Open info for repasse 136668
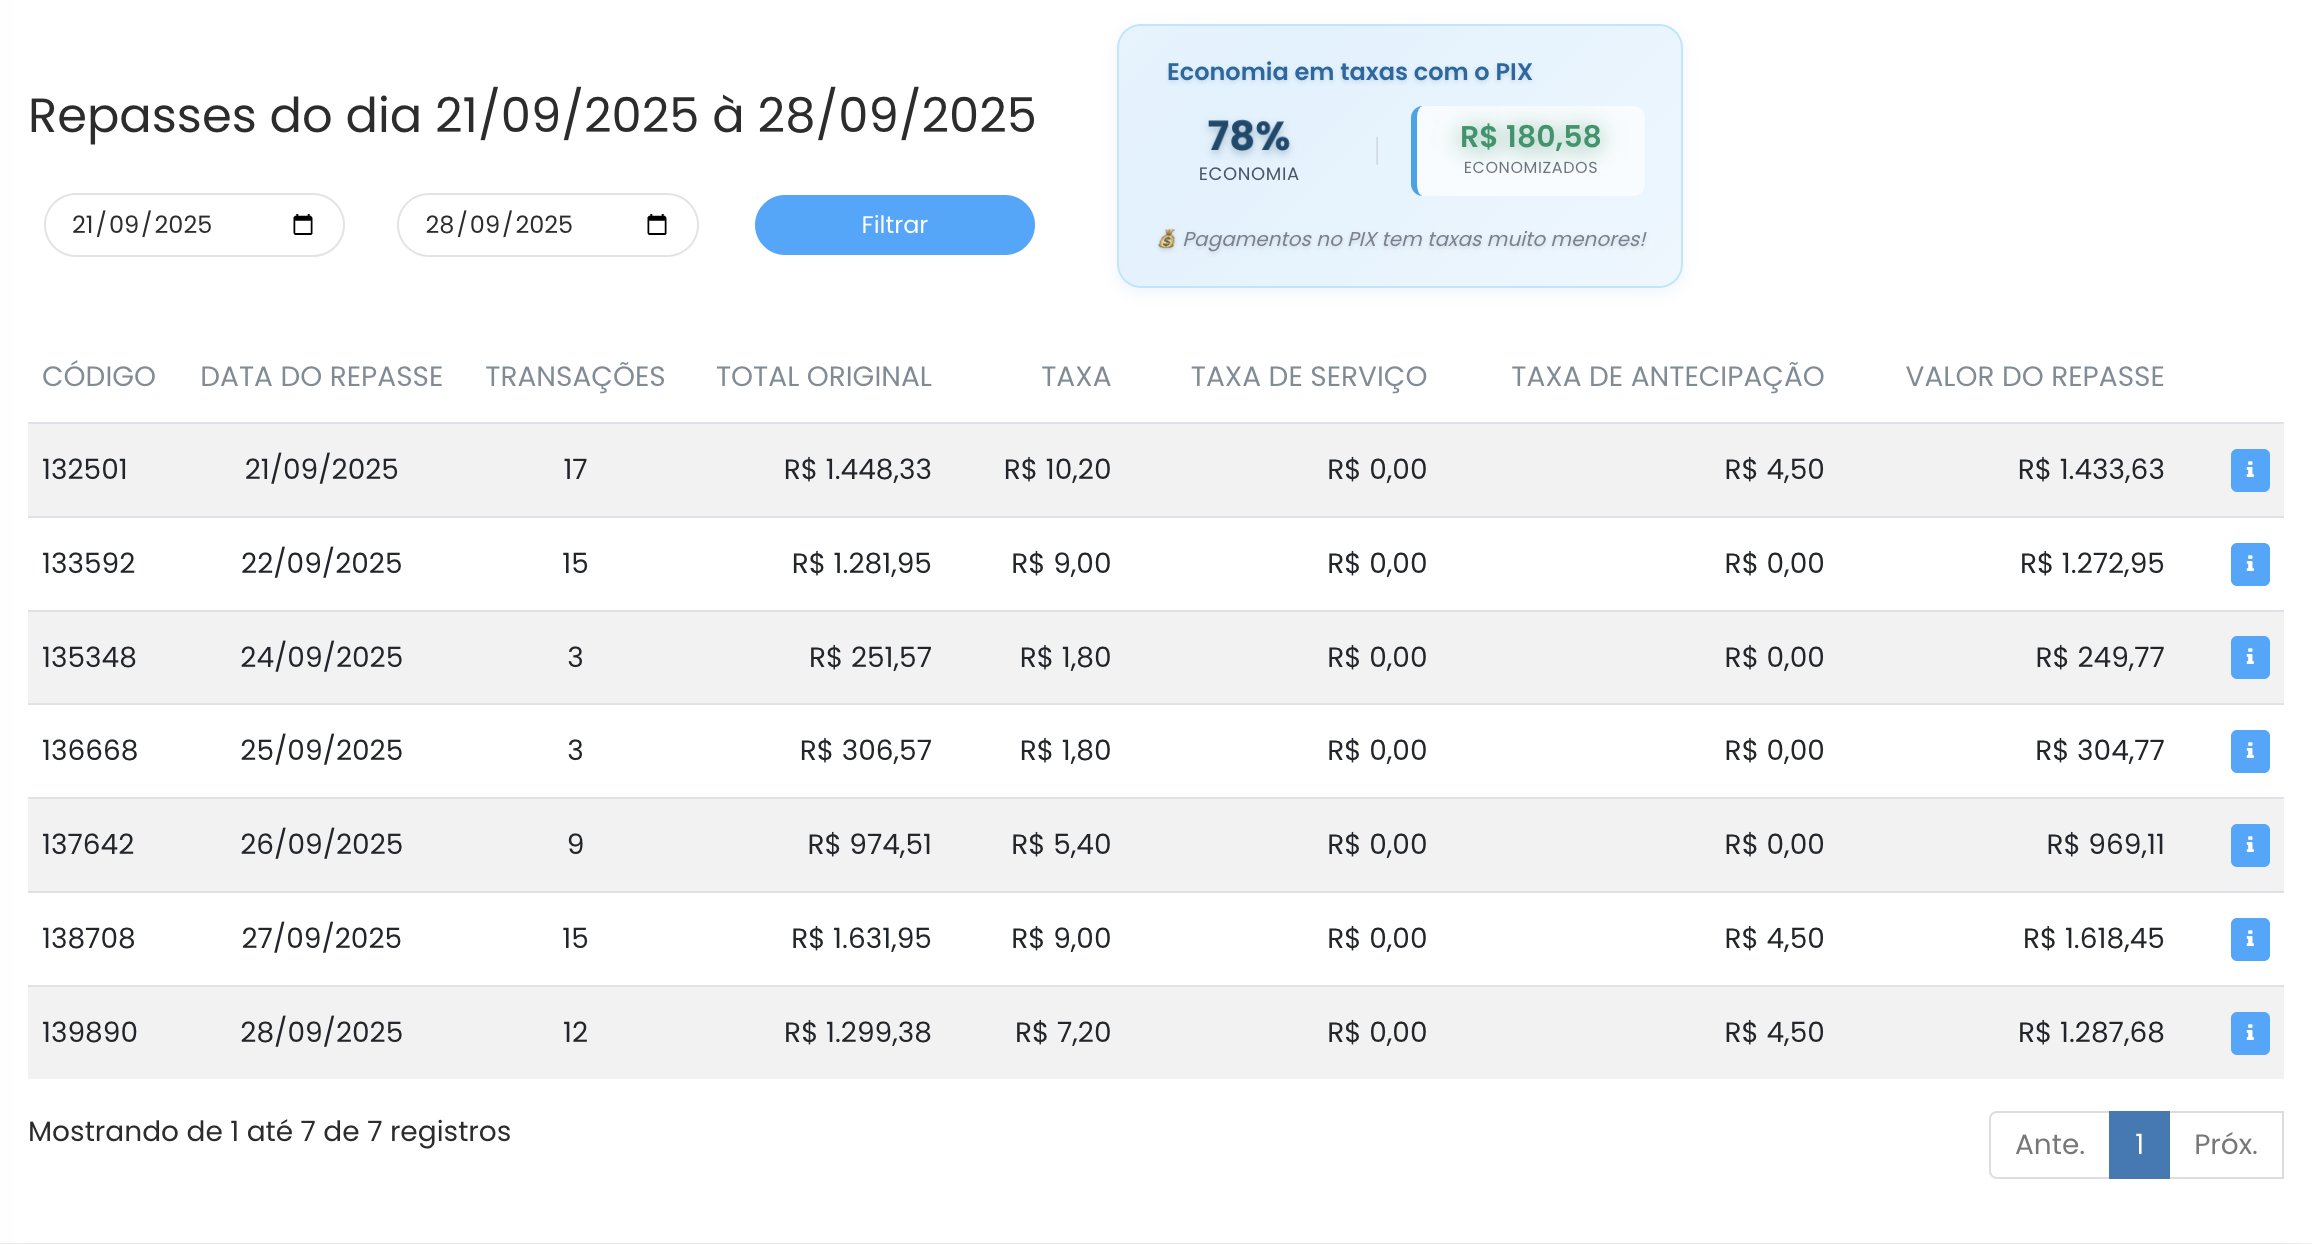 pos(2249,751)
